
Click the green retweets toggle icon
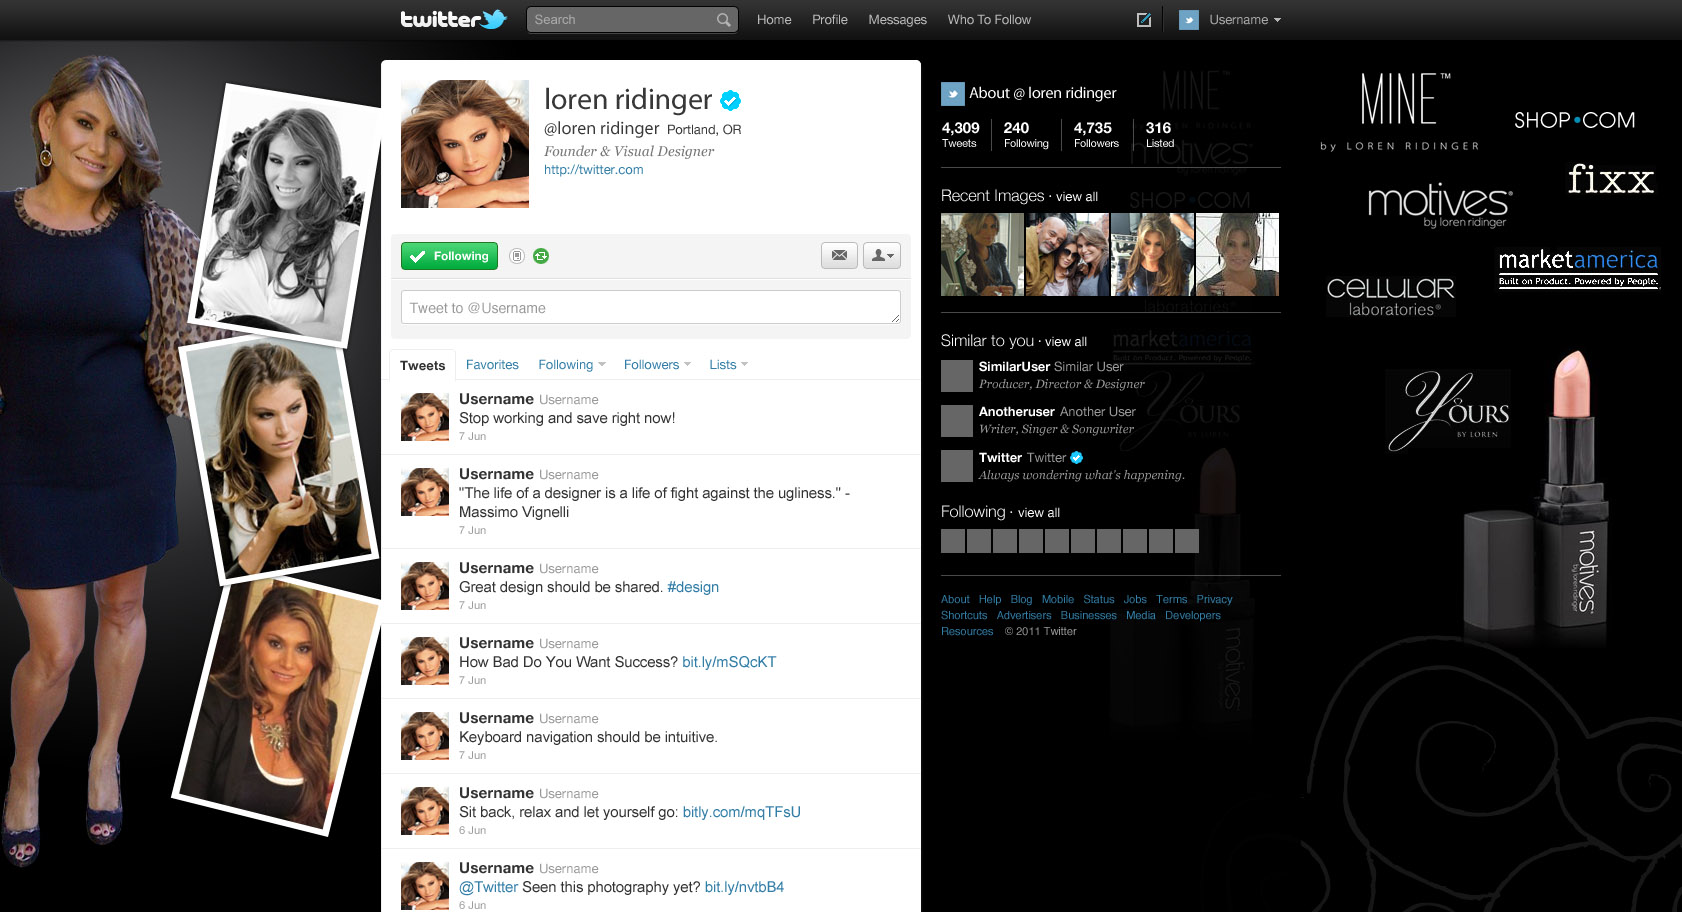(x=541, y=256)
